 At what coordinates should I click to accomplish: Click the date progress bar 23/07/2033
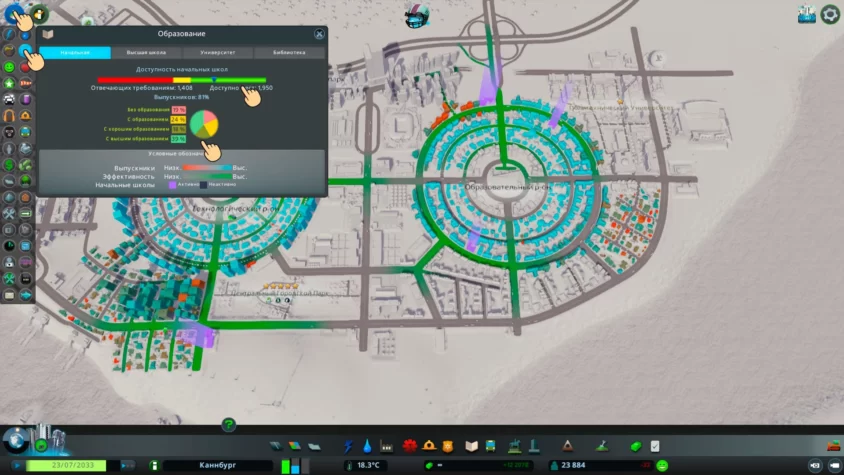pyautogui.click(x=72, y=465)
